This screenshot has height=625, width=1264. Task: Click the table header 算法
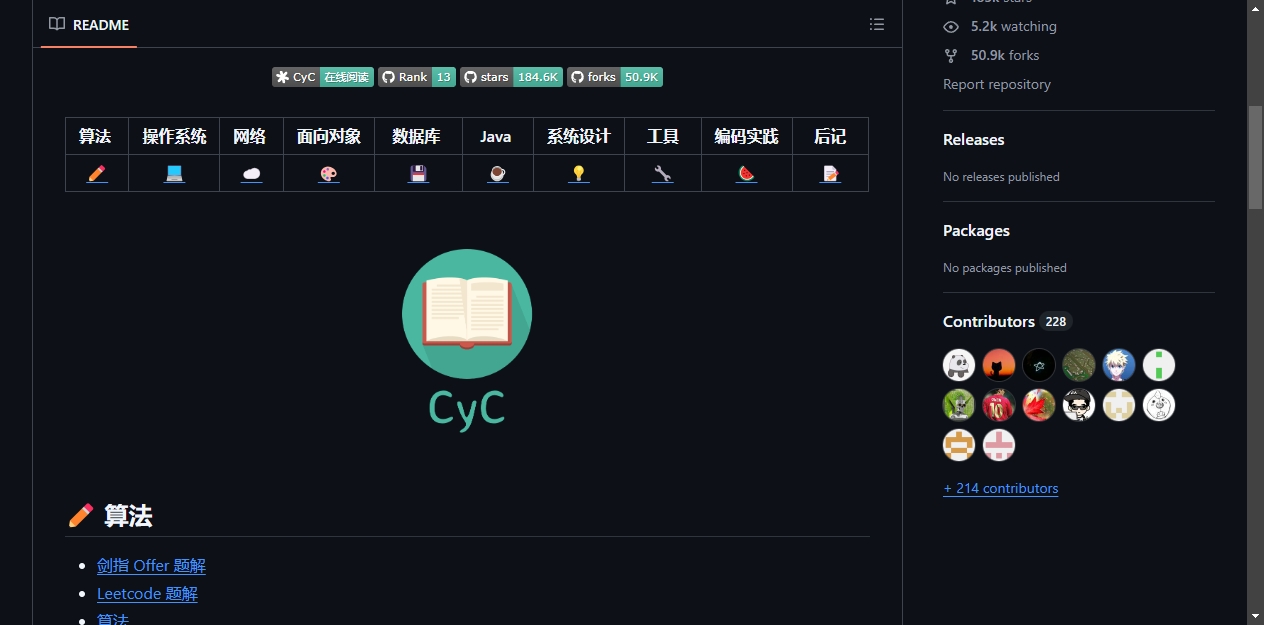pyautogui.click(x=95, y=136)
